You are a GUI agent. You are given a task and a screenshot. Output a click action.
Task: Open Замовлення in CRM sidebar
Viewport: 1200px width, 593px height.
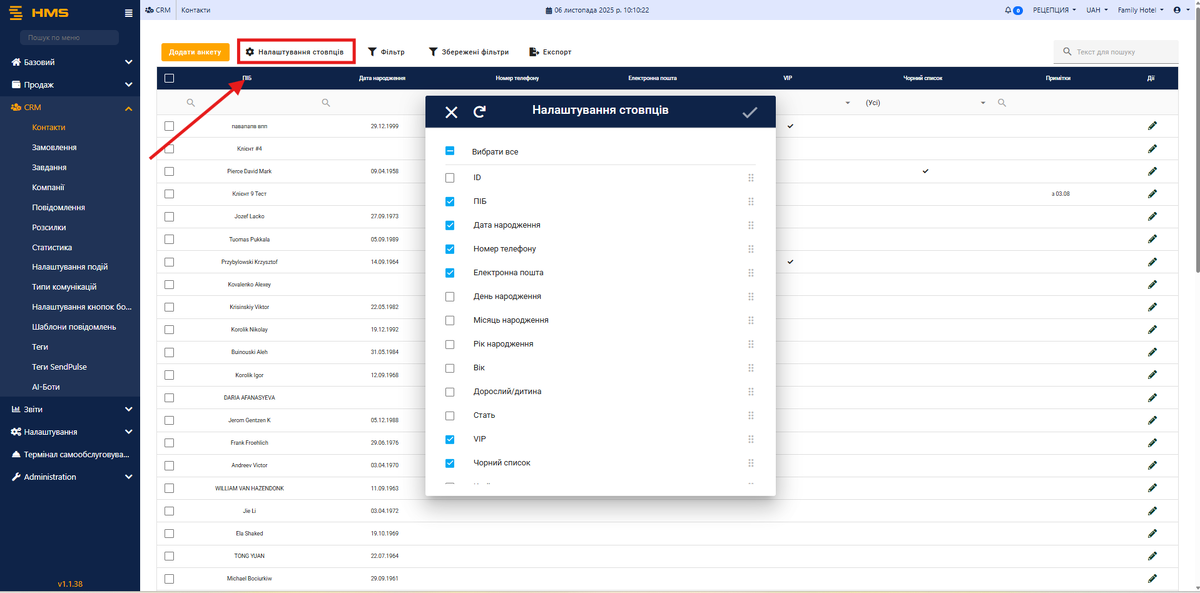click(x=54, y=147)
